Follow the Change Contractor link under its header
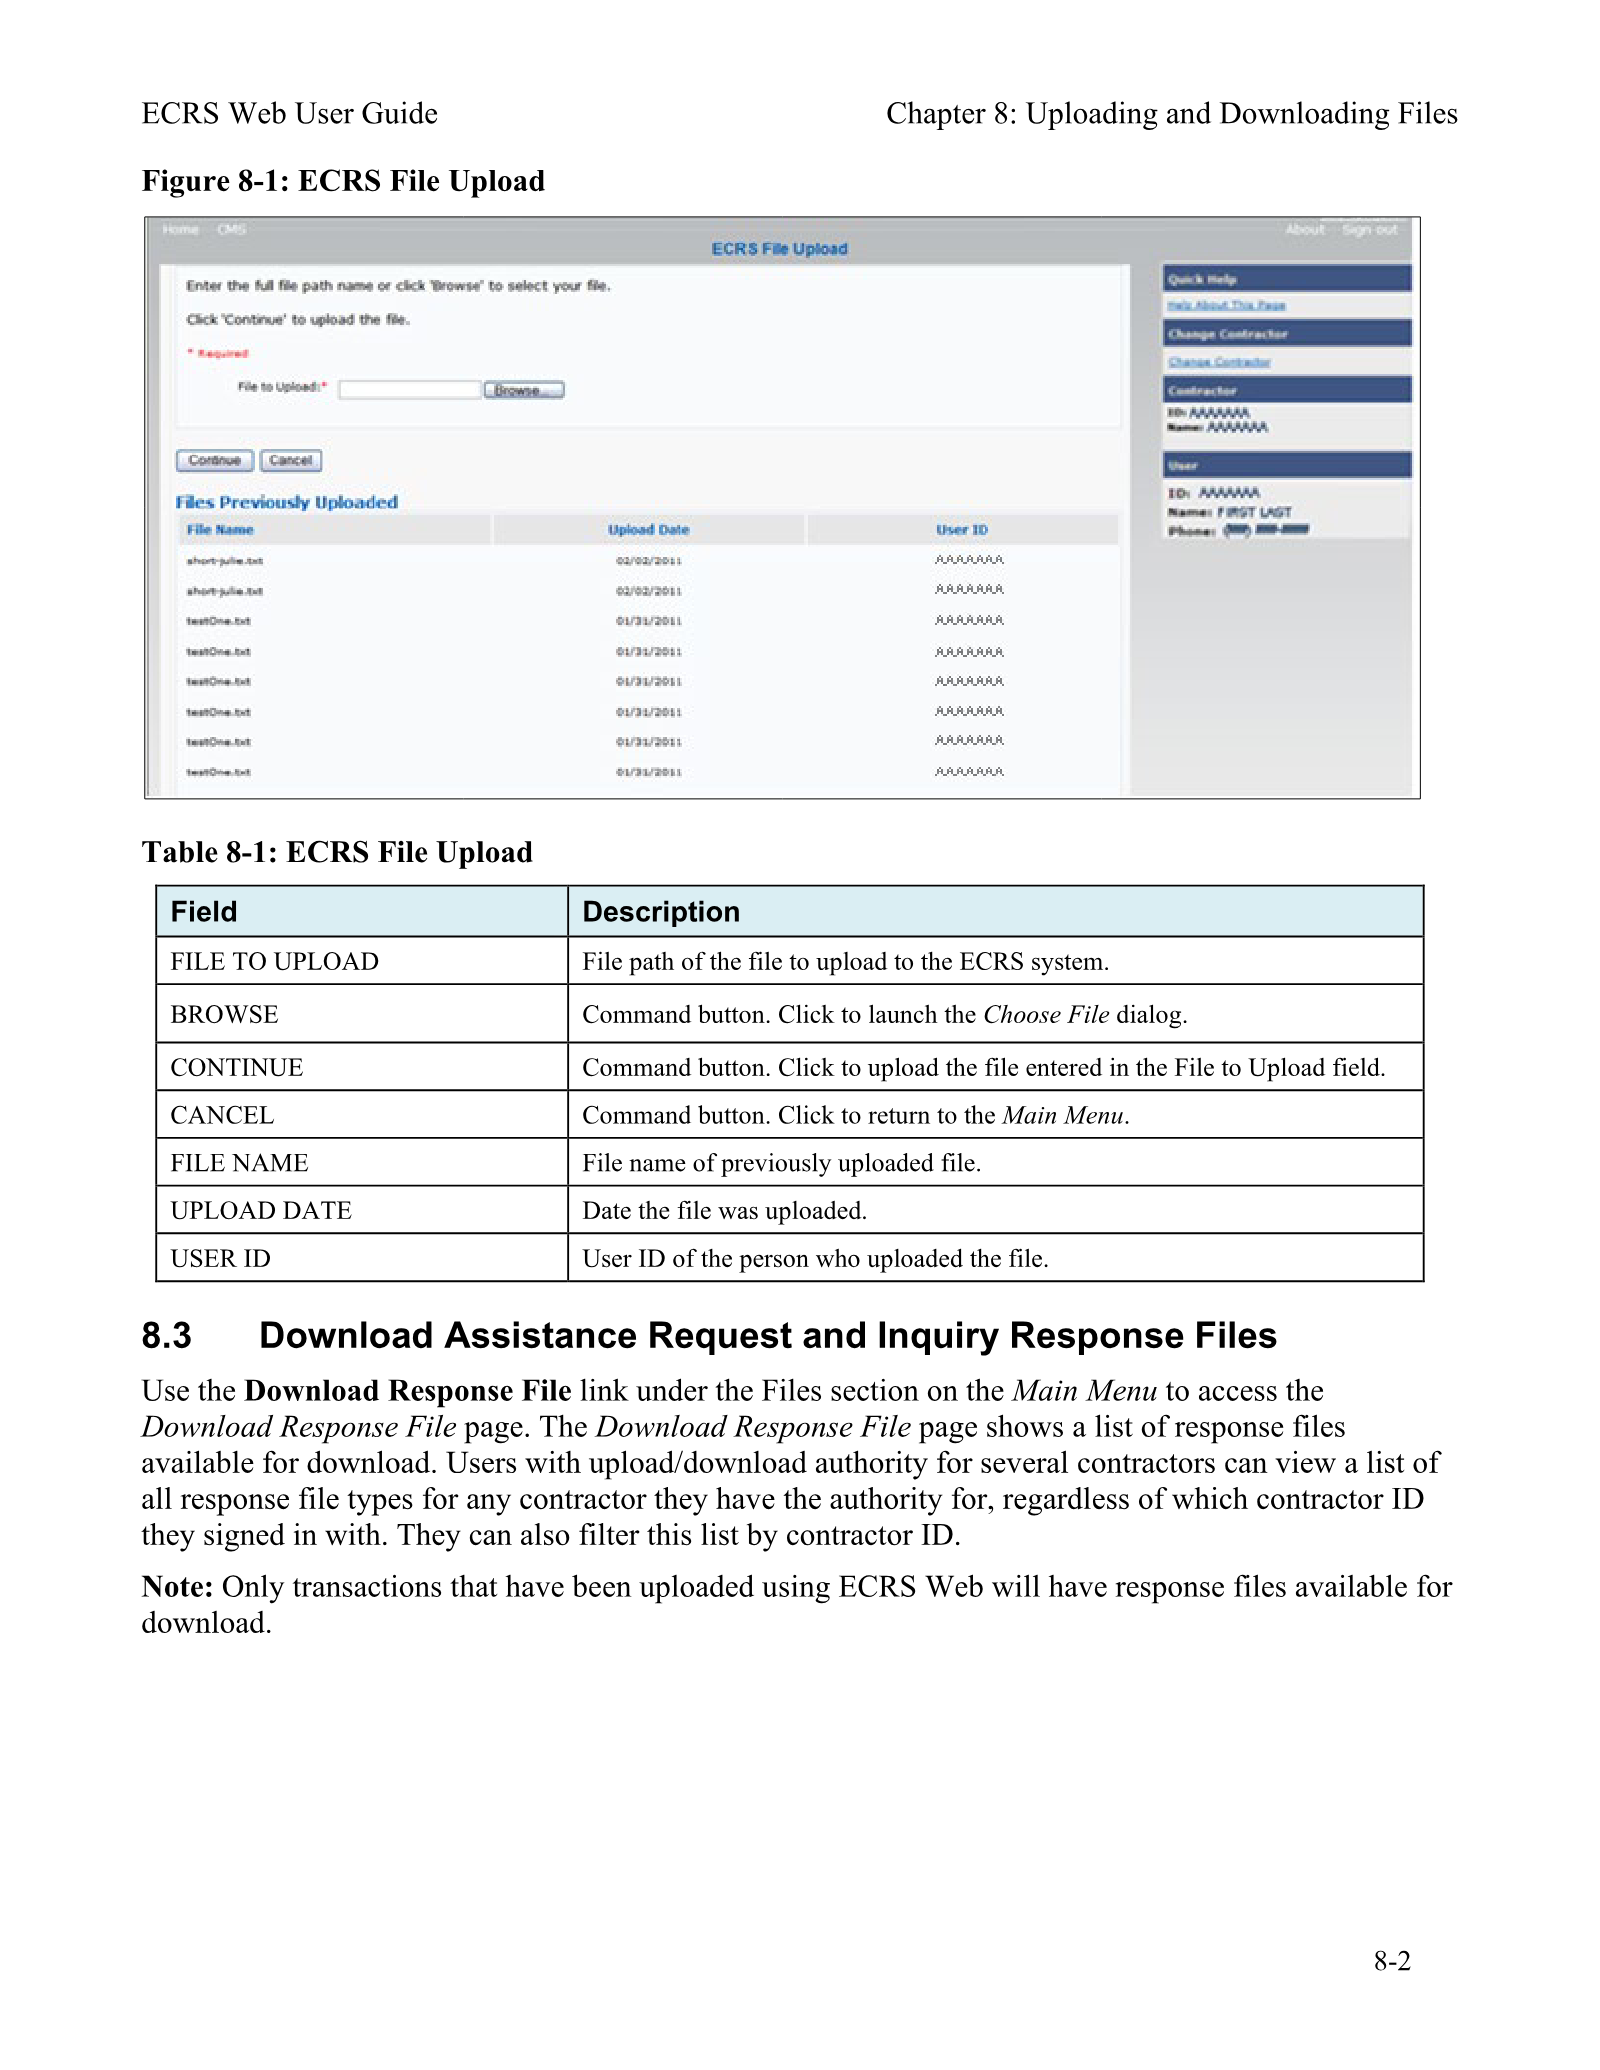This screenshot has height=2070, width=1600. (x=1219, y=362)
